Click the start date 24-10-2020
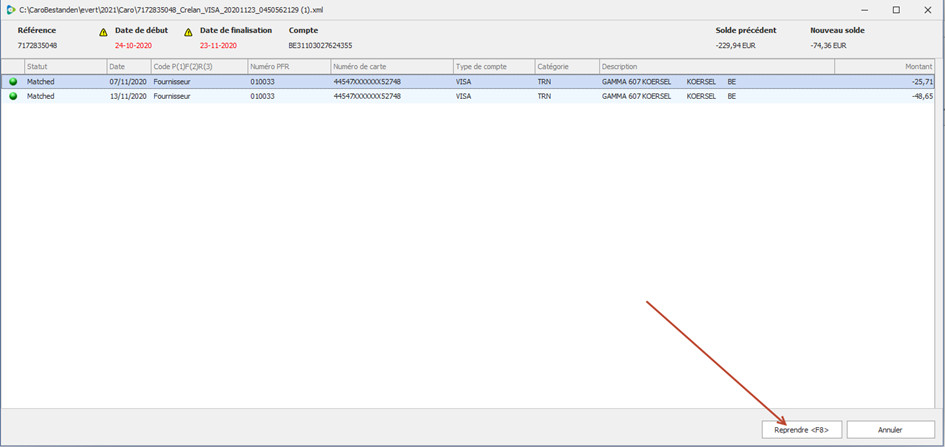 tap(133, 45)
